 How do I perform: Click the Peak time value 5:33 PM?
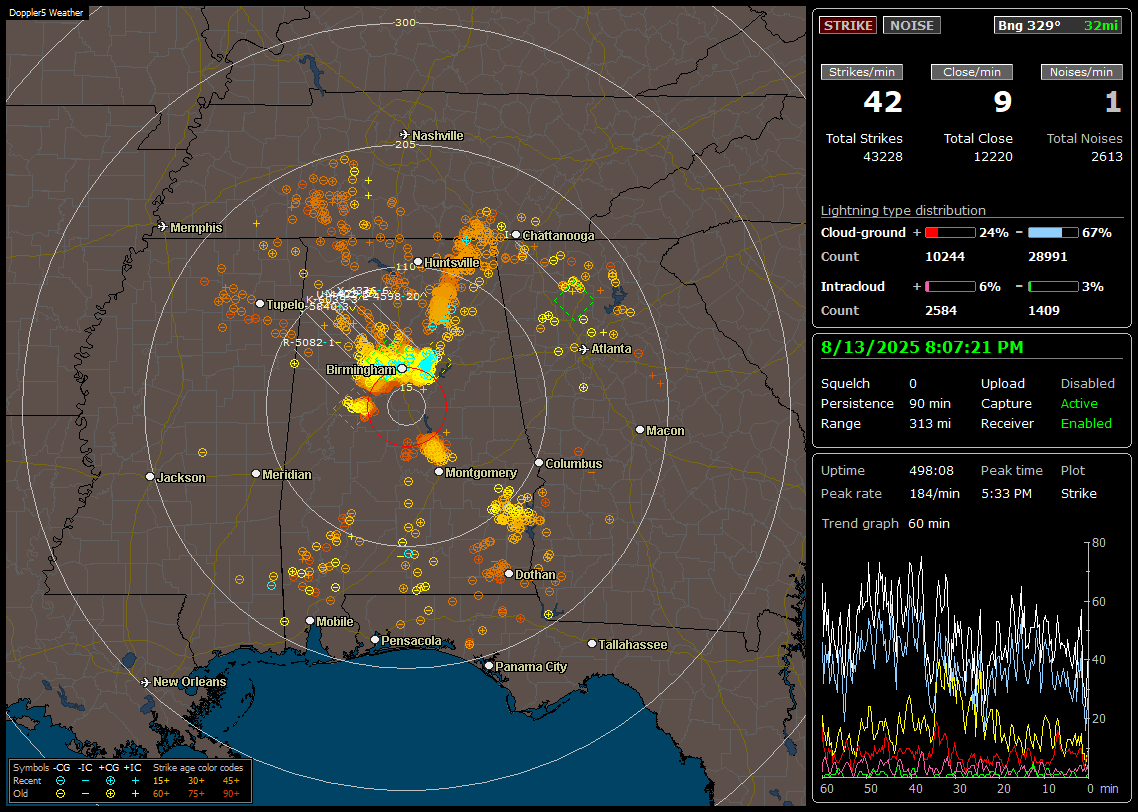point(1006,493)
